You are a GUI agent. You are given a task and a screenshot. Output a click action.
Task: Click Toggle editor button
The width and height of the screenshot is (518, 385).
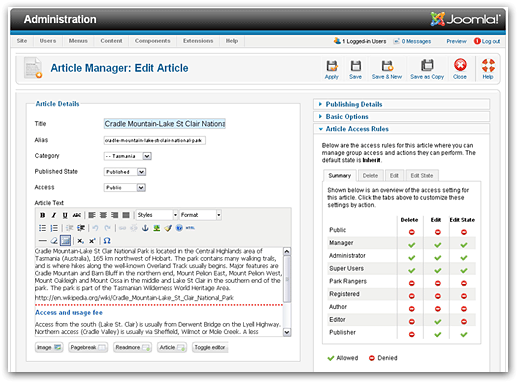click(210, 348)
